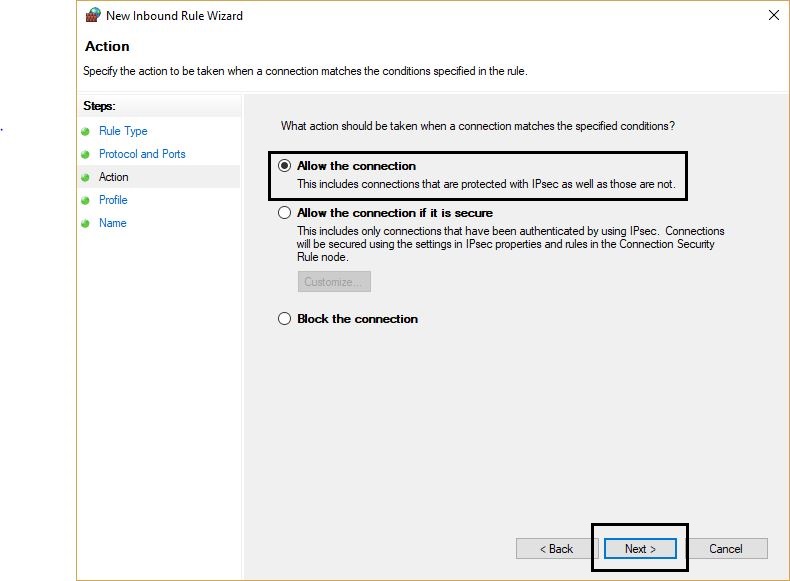Click the greyed-out Customize button
This screenshot has height=581, width=790.
pyautogui.click(x=334, y=282)
